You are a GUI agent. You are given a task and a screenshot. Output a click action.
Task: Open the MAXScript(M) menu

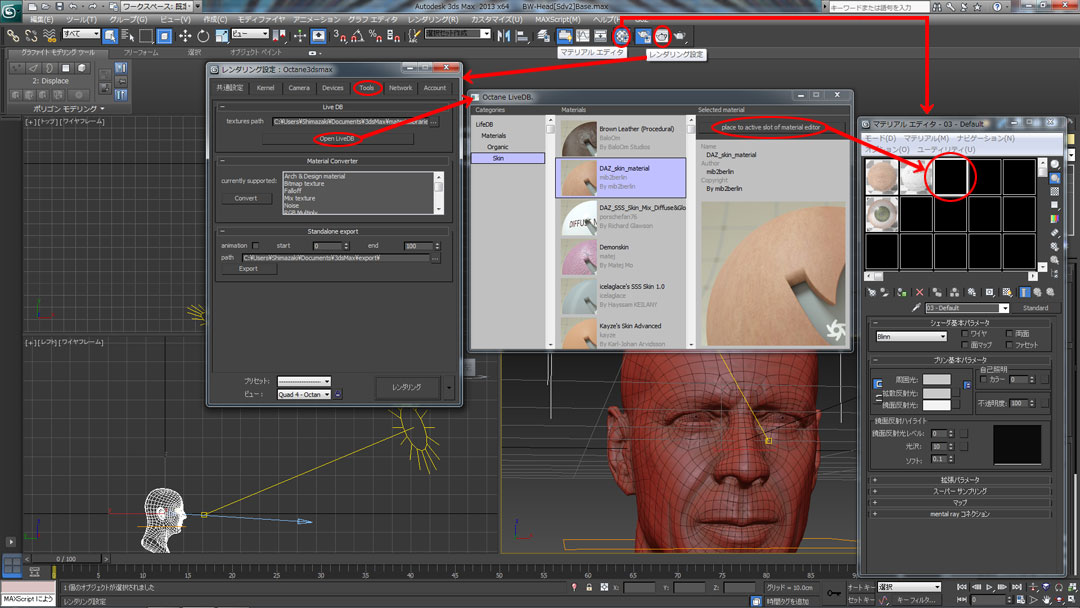coord(557,19)
